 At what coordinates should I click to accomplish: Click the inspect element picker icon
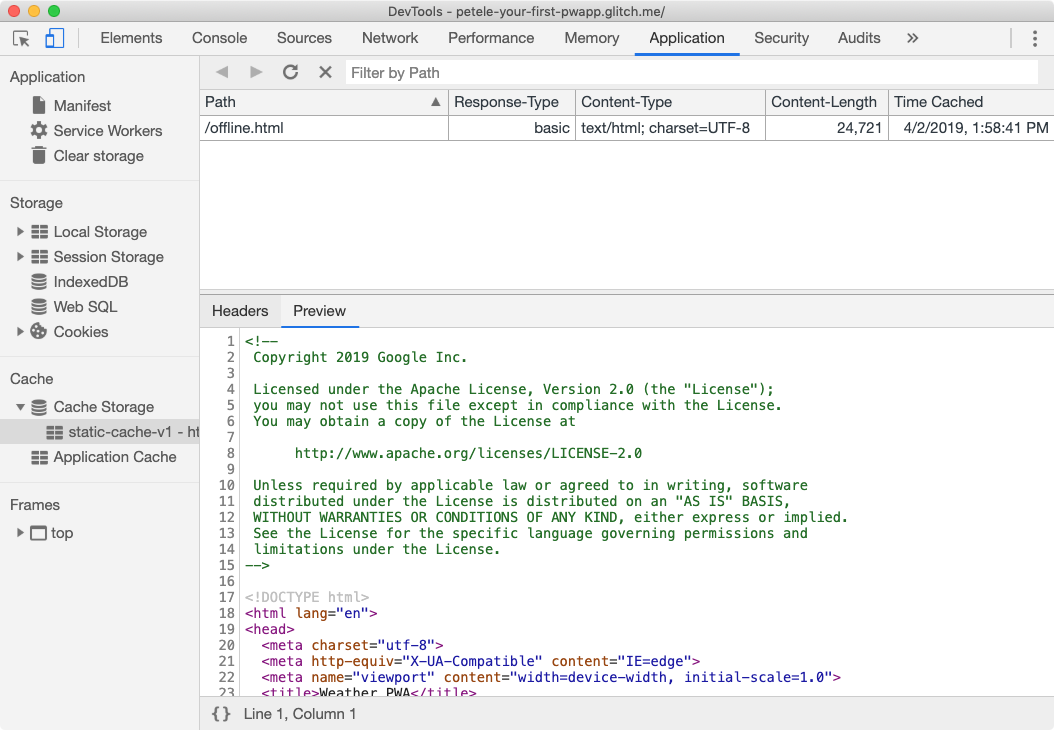(21, 38)
